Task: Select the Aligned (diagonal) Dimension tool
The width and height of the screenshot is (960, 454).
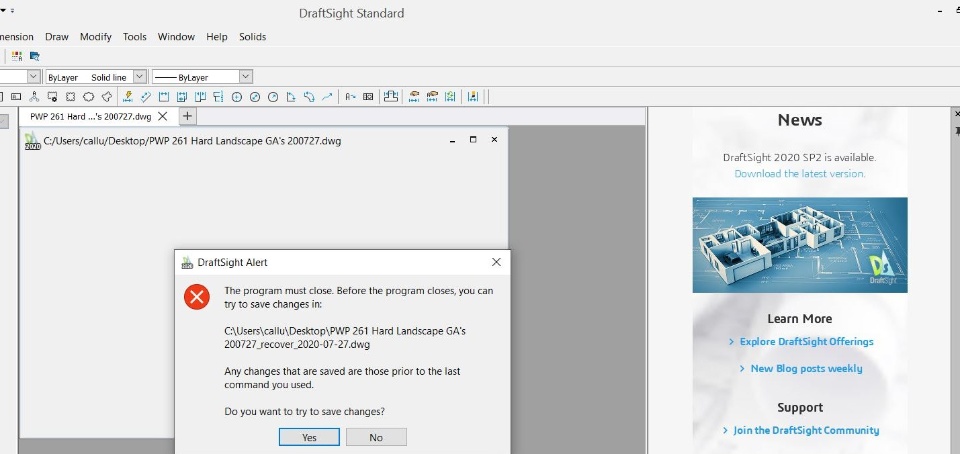Action: pyautogui.click(x=146, y=97)
